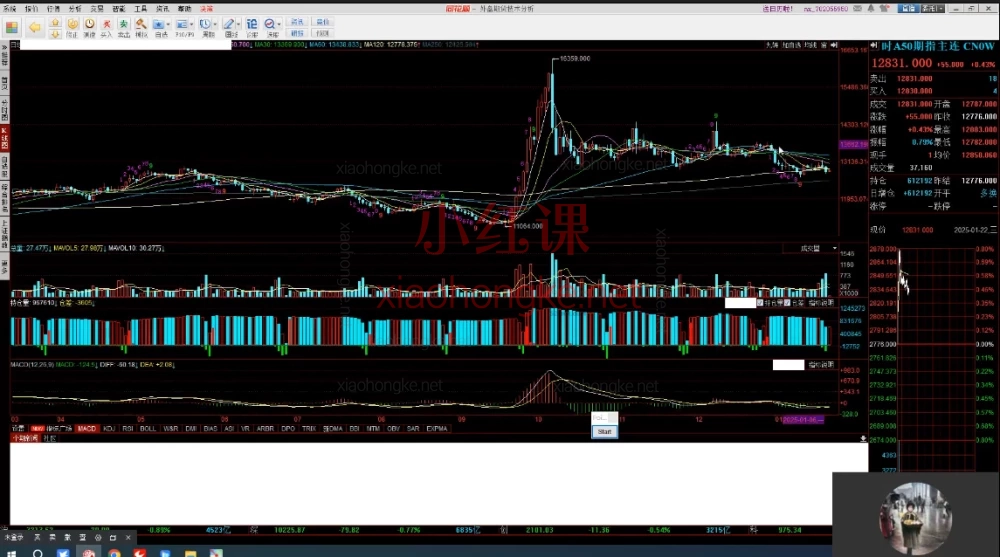The image size is (1000, 557).
Task: Click the F10/F9 info icon
Action: tap(182, 27)
